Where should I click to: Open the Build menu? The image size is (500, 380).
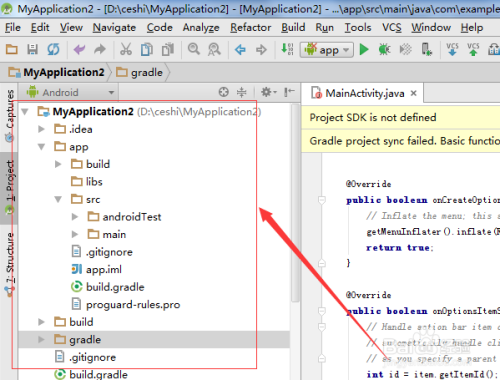click(293, 27)
